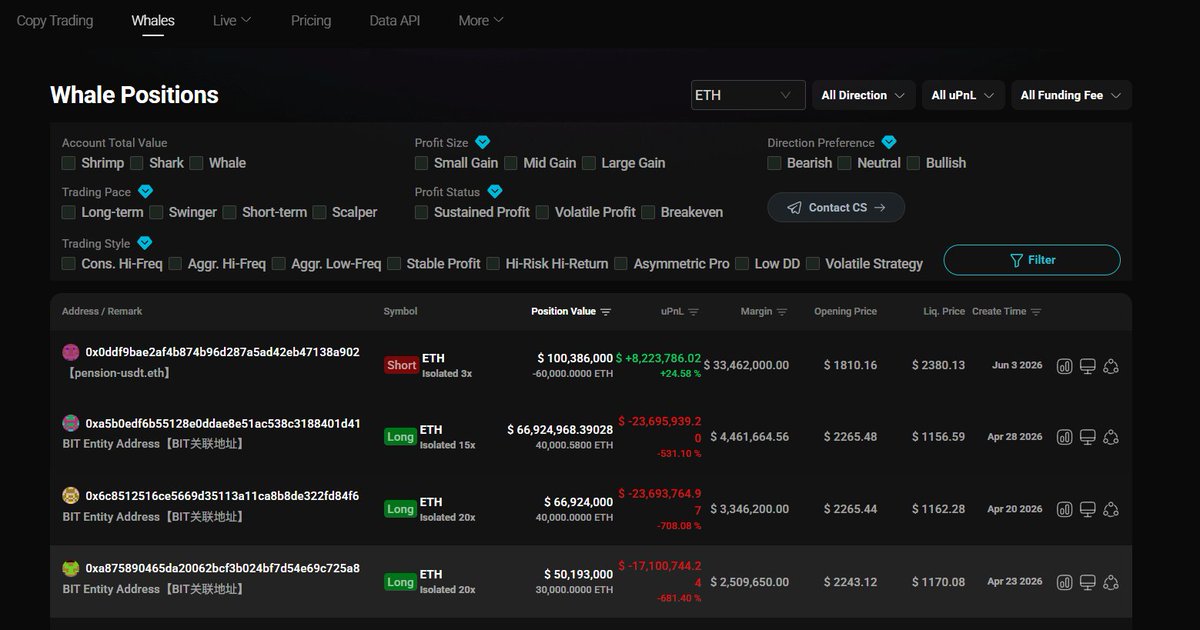Click monitor icon in the Apr 23 2026 row

tap(1088, 582)
